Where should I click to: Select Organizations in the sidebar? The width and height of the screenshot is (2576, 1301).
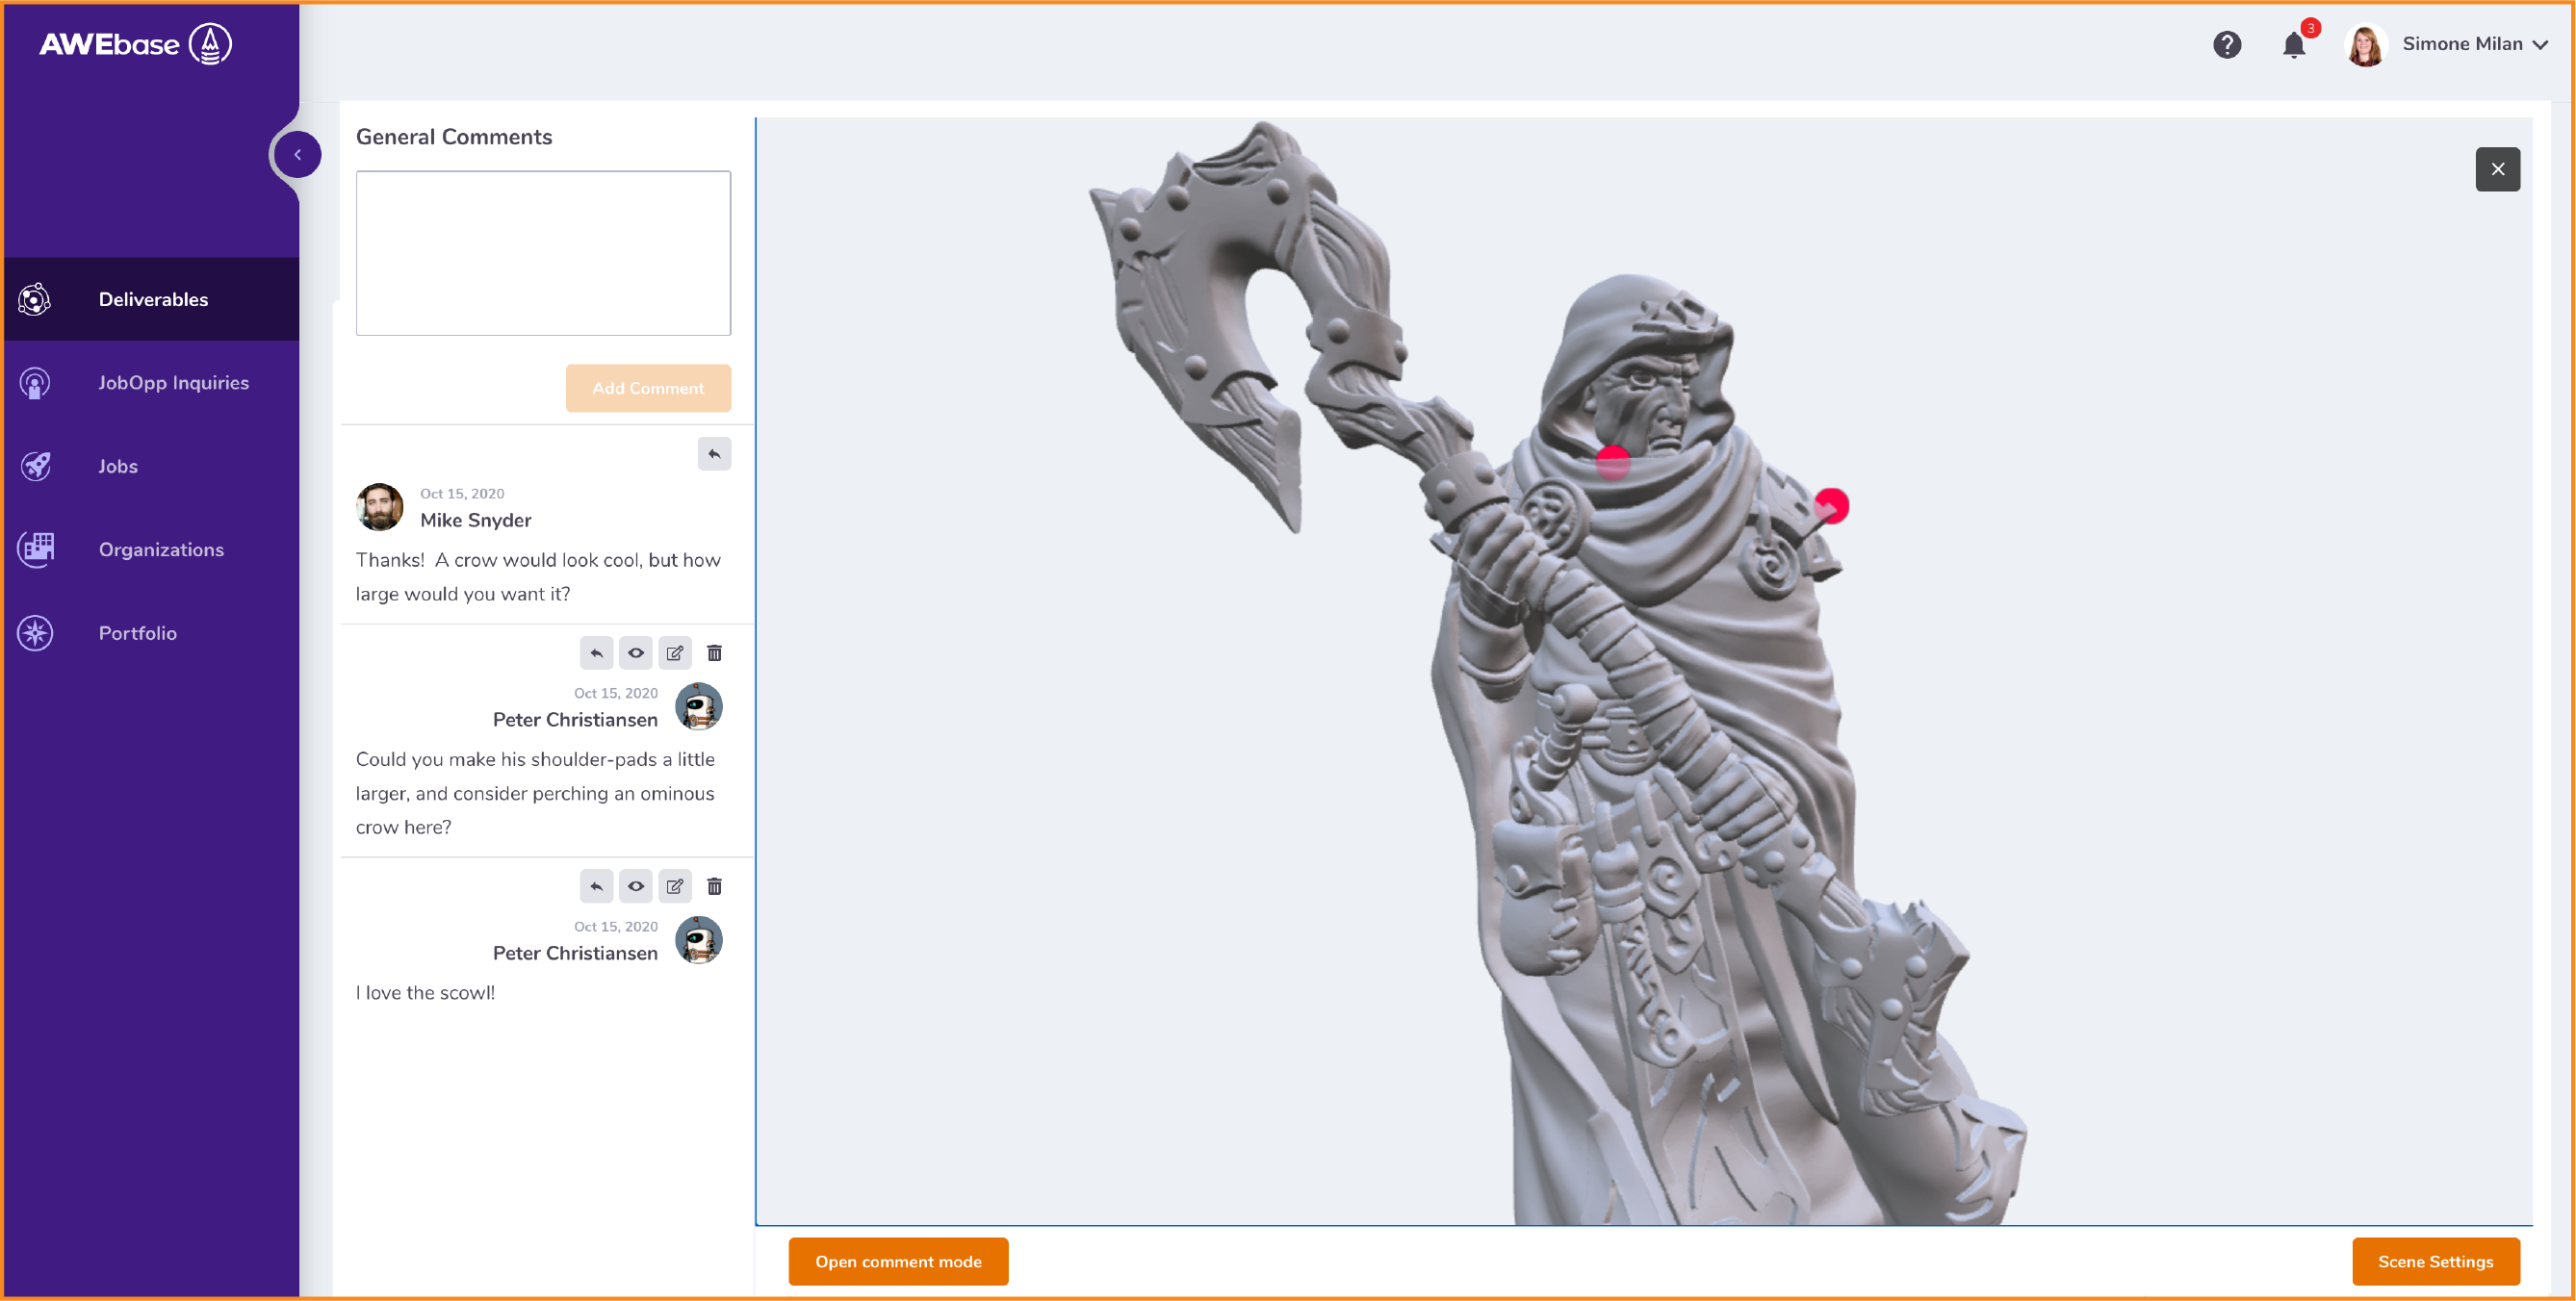[x=160, y=550]
